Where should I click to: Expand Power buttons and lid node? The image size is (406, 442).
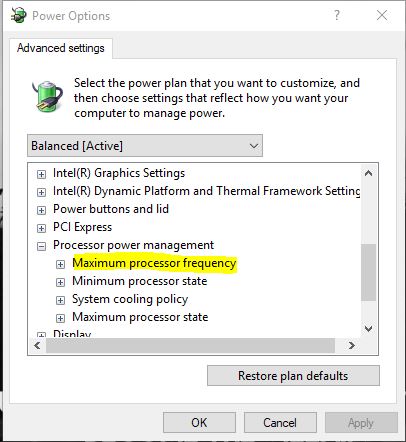(41, 210)
